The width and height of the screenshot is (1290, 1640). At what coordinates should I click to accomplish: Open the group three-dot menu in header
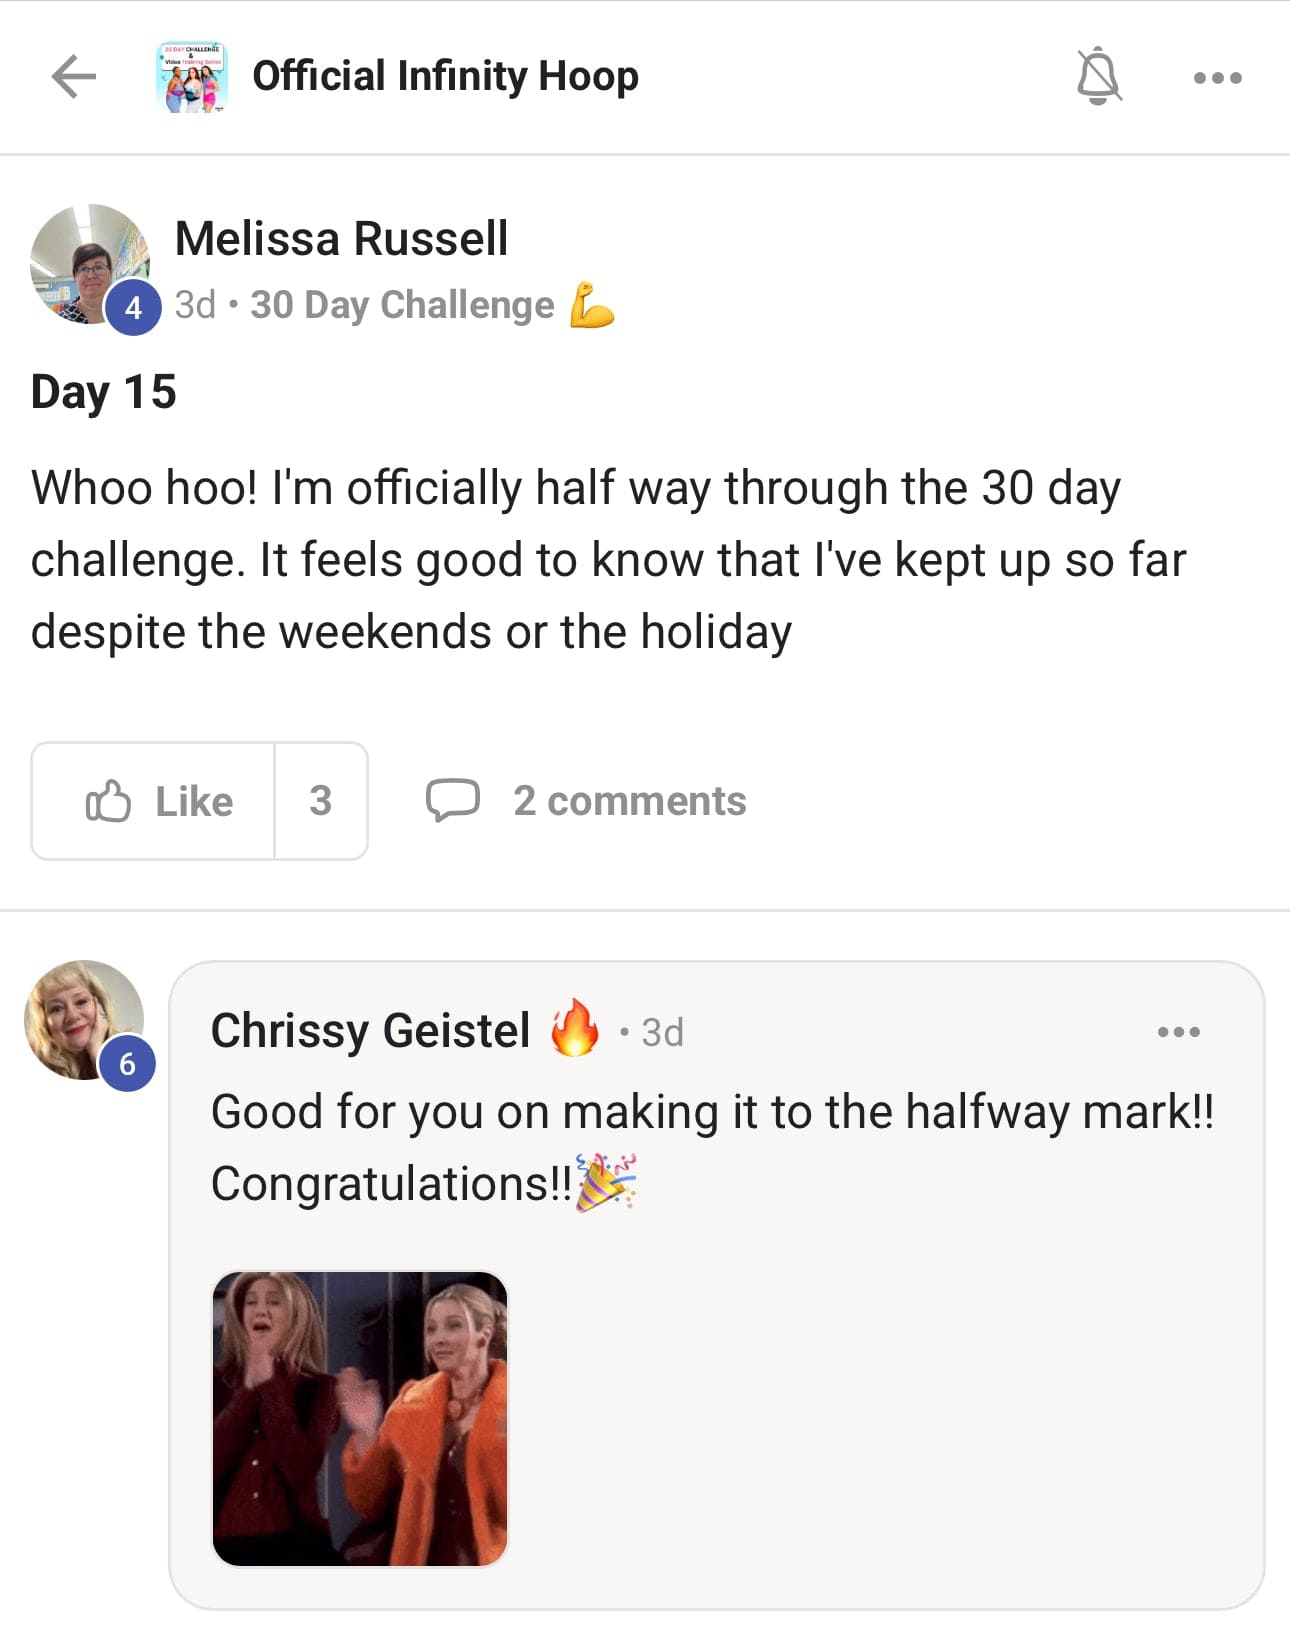click(x=1217, y=78)
